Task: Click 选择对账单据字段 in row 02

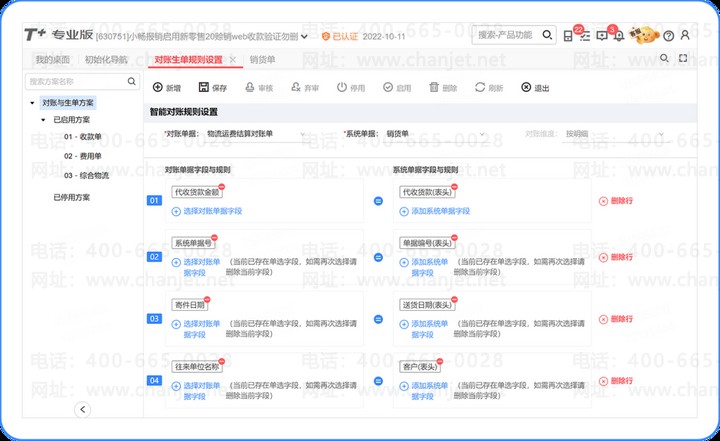Action: 196,267
